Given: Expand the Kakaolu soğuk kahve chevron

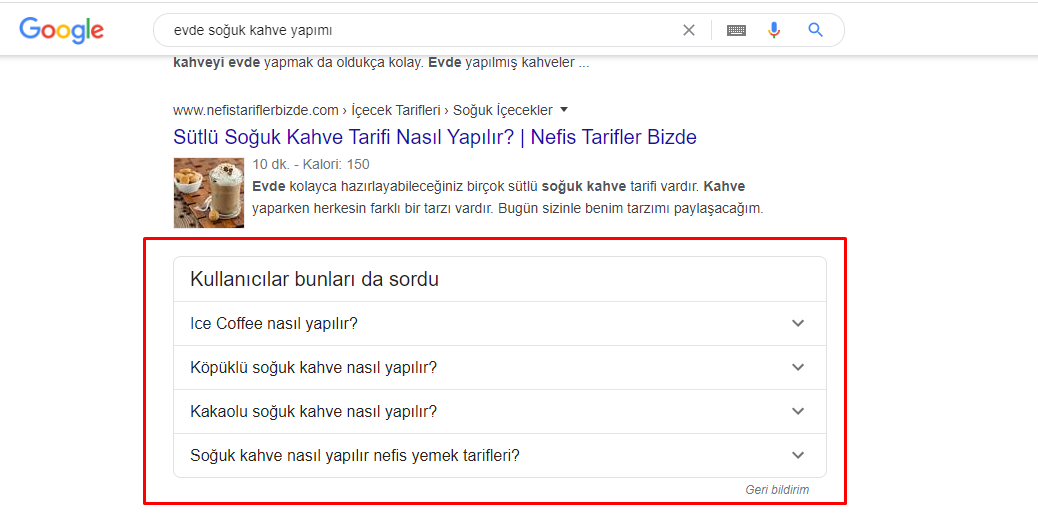Looking at the screenshot, I should 798,412.
